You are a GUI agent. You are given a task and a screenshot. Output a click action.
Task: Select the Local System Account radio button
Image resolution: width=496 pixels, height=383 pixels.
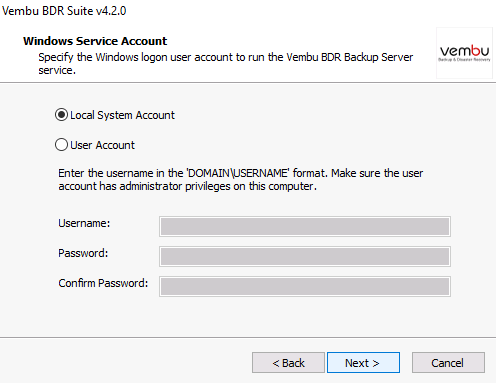point(61,115)
